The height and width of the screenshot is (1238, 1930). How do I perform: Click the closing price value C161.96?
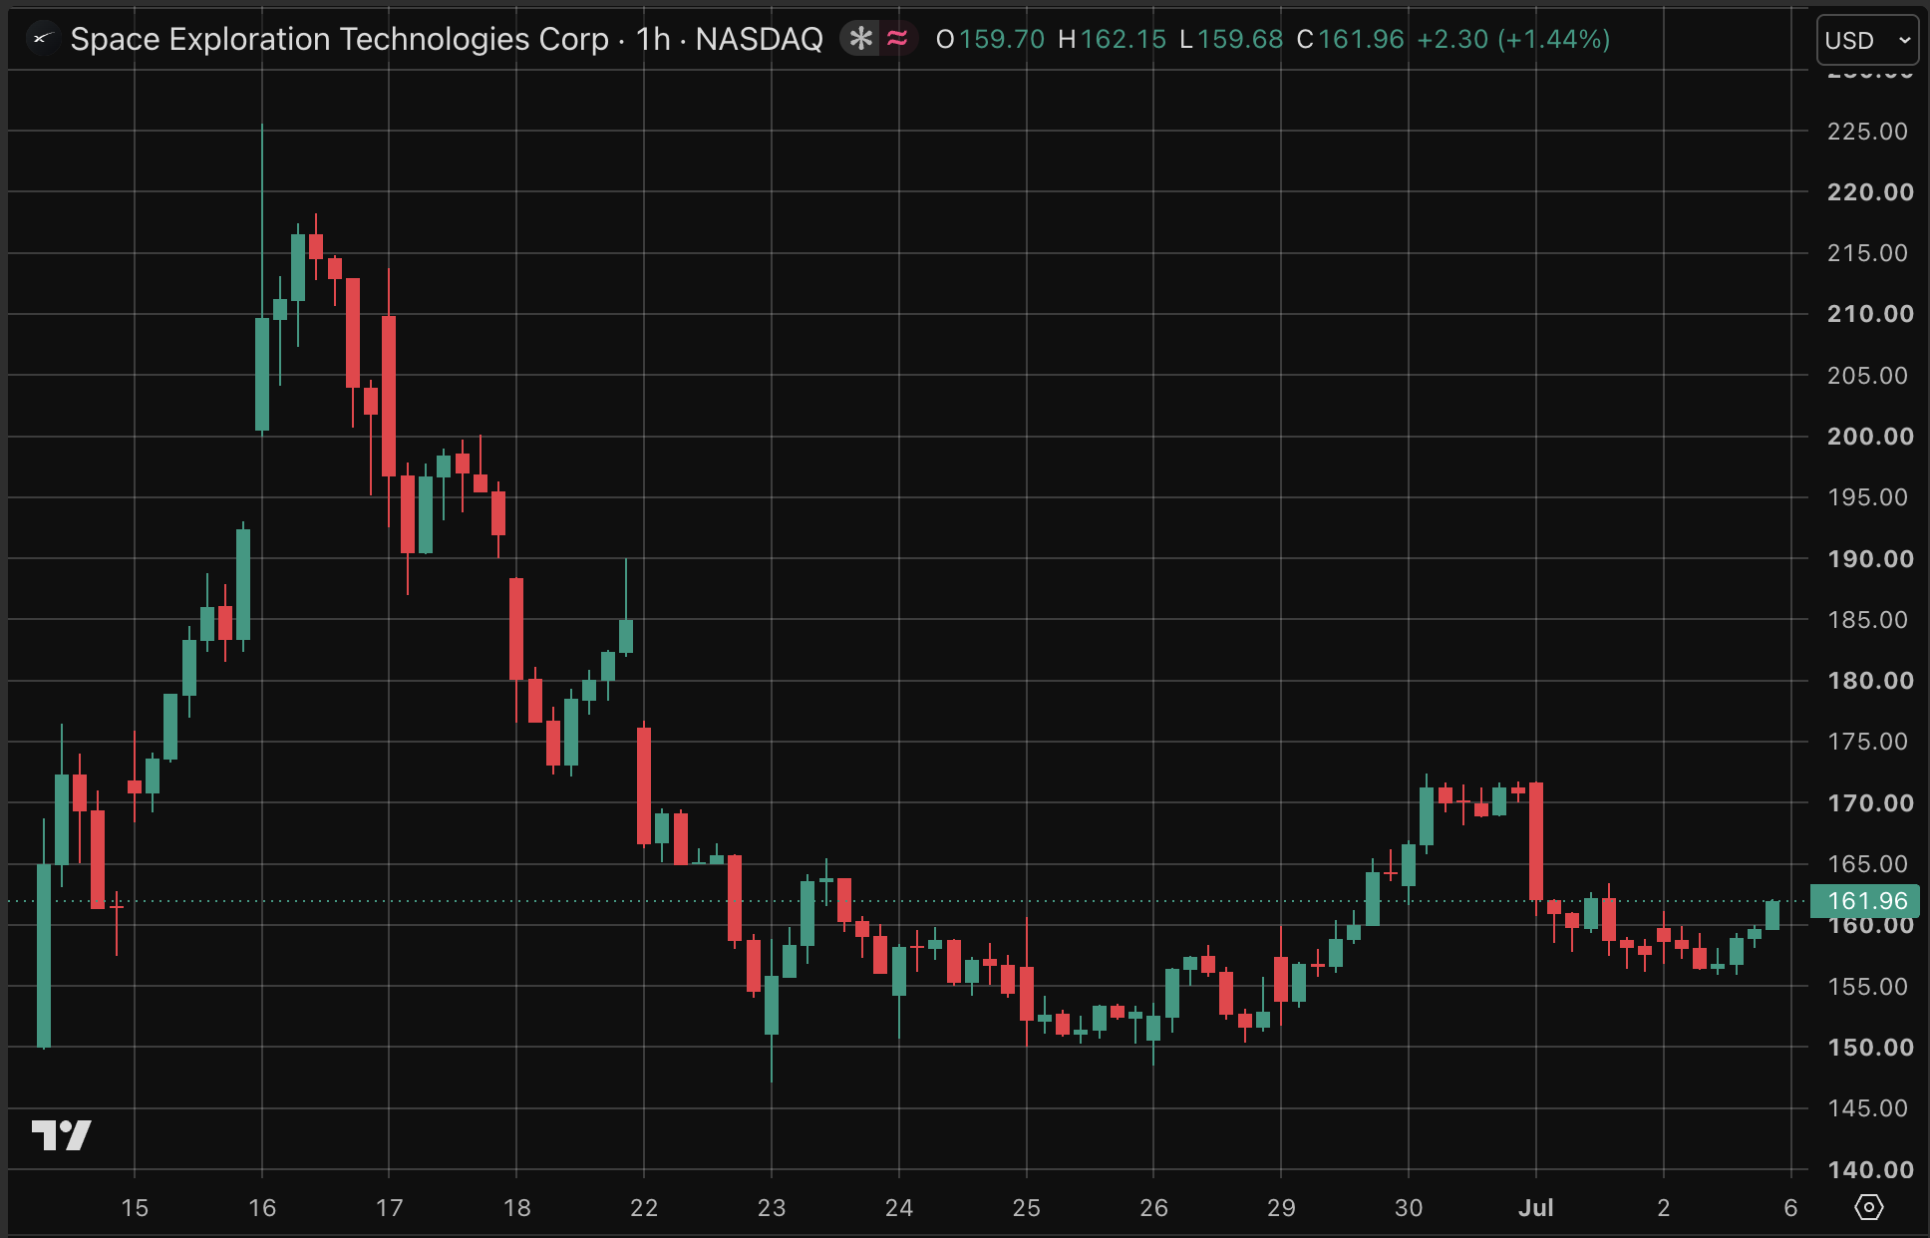tap(1350, 39)
